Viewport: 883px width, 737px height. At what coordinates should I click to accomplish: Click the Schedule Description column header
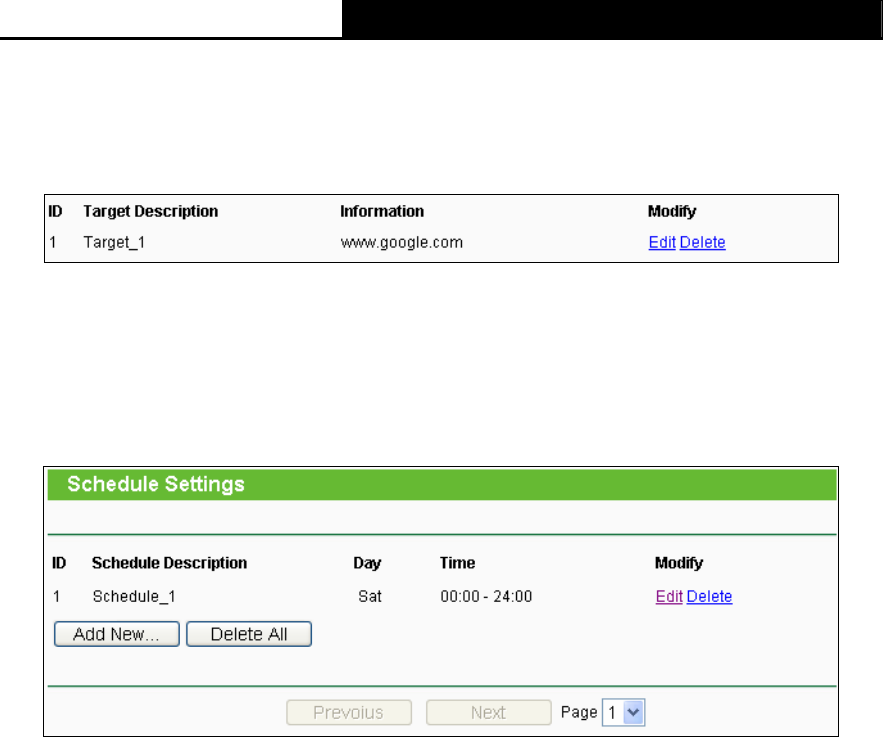[x=170, y=563]
